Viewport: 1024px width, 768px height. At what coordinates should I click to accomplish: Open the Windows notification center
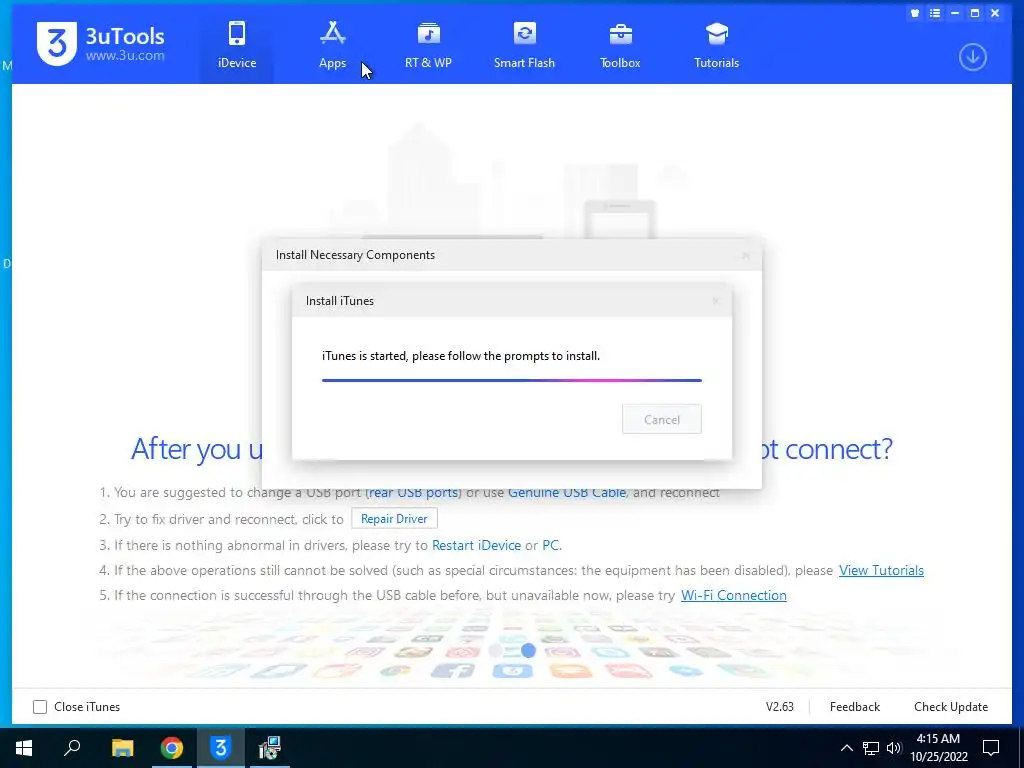pyautogui.click(x=991, y=748)
